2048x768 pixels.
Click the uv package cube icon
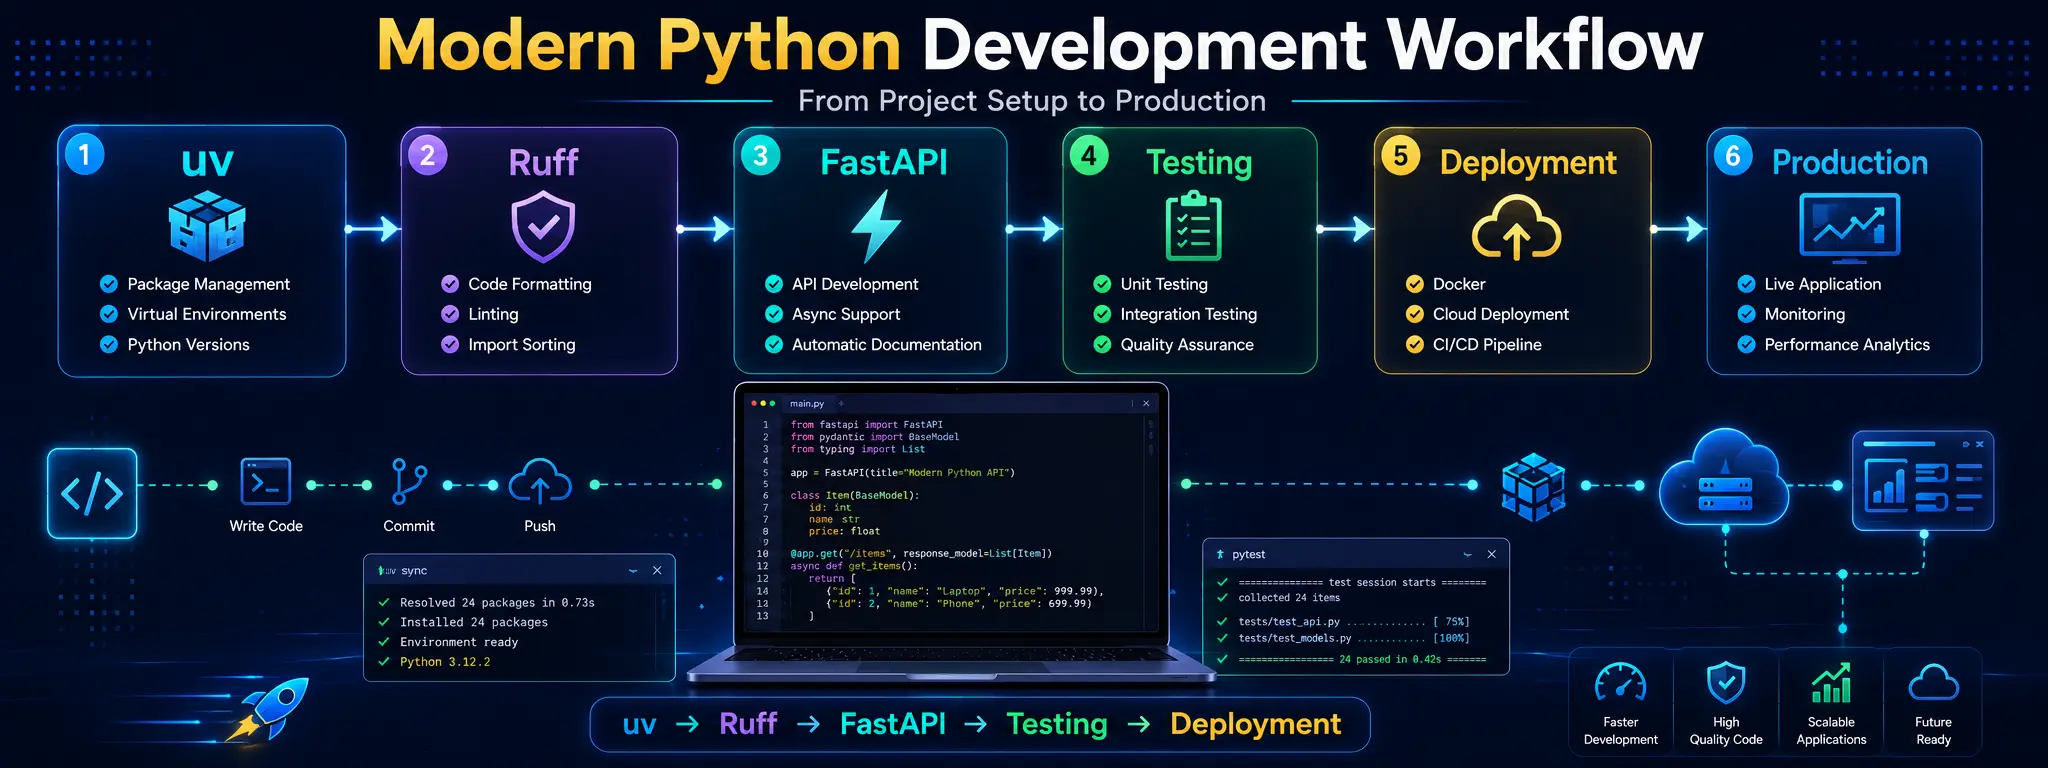(x=207, y=226)
